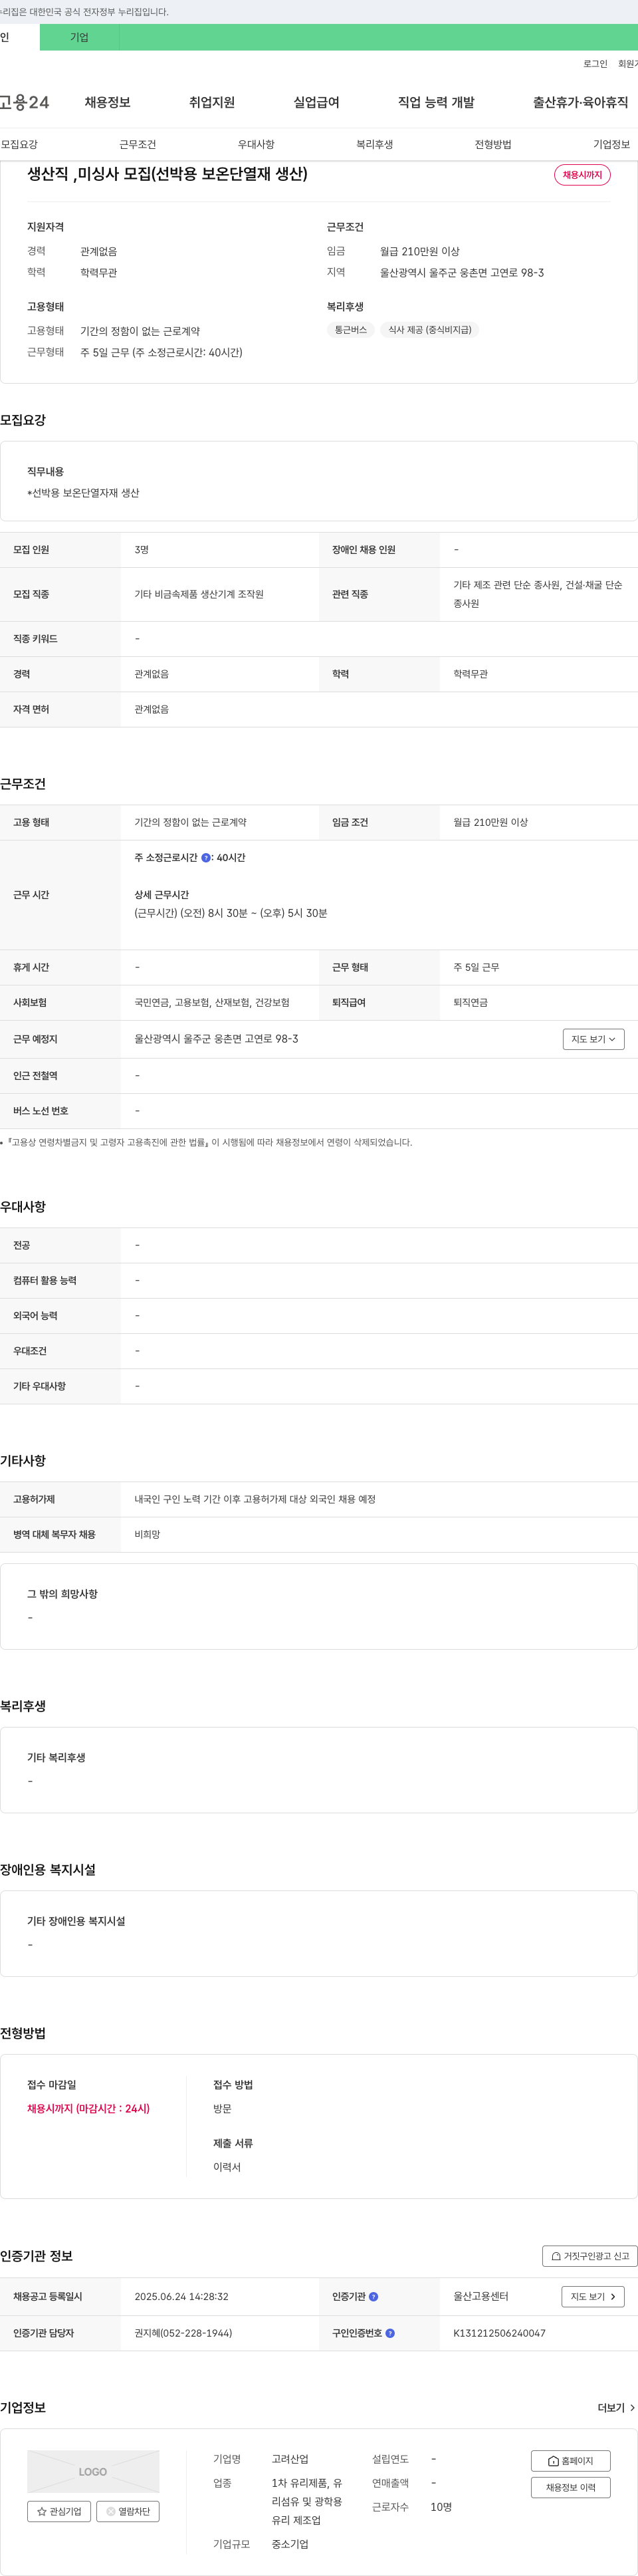Click the 중소기업 company size value

click(x=290, y=2544)
